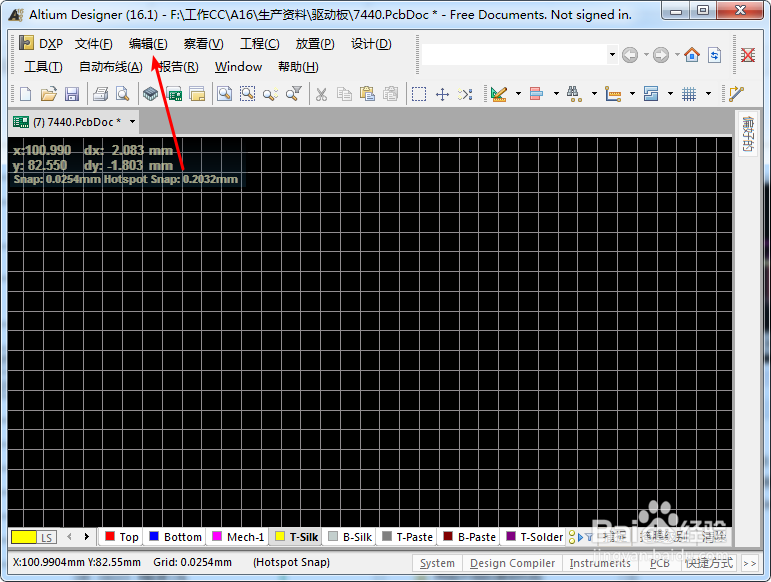Image resolution: width=771 pixels, height=582 pixels.
Task: Switch to the Bottom layer tab
Action: (x=175, y=537)
